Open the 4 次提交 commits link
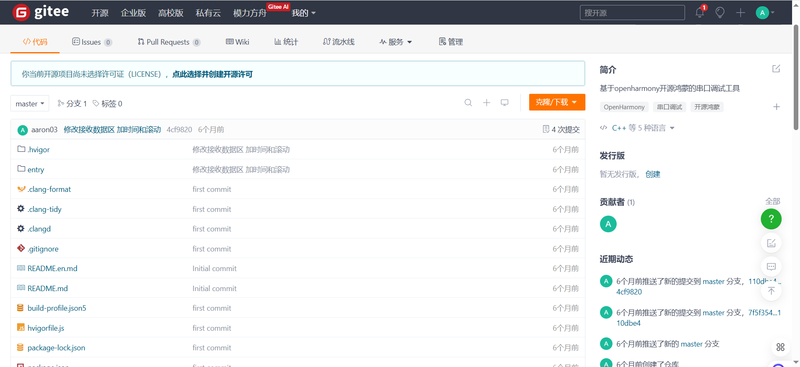The height and width of the screenshot is (367, 800). (x=561, y=130)
